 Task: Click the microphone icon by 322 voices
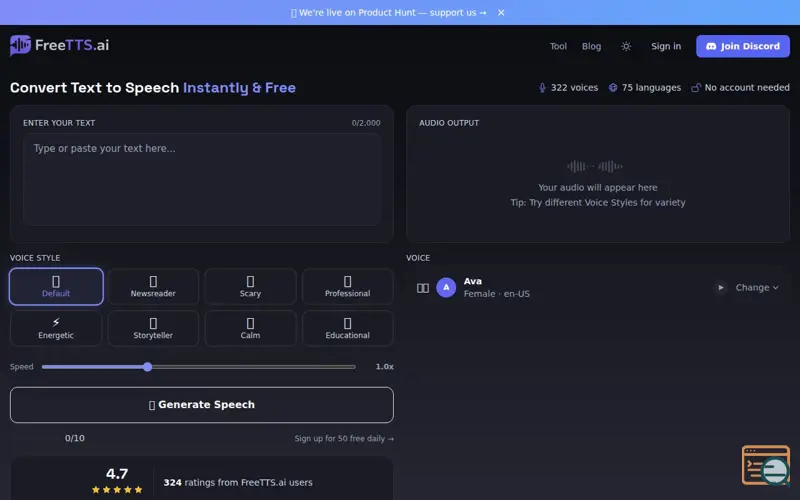click(542, 88)
